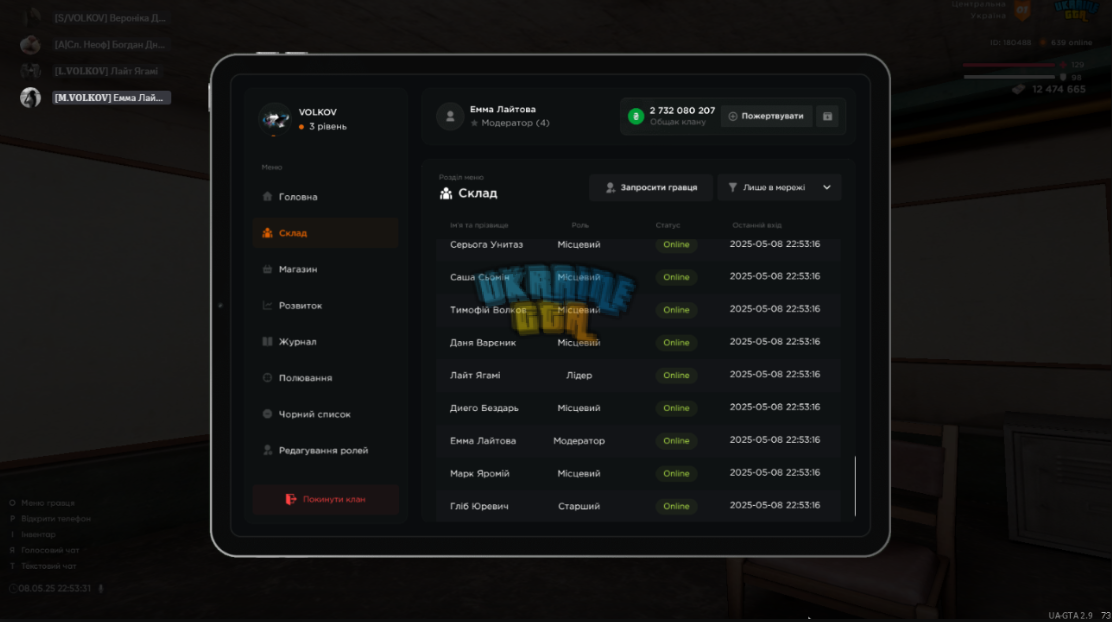This screenshot has width=1112, height=622.
Task: Click the microphone icon near the HUD clock
Action: coord(101,589)
